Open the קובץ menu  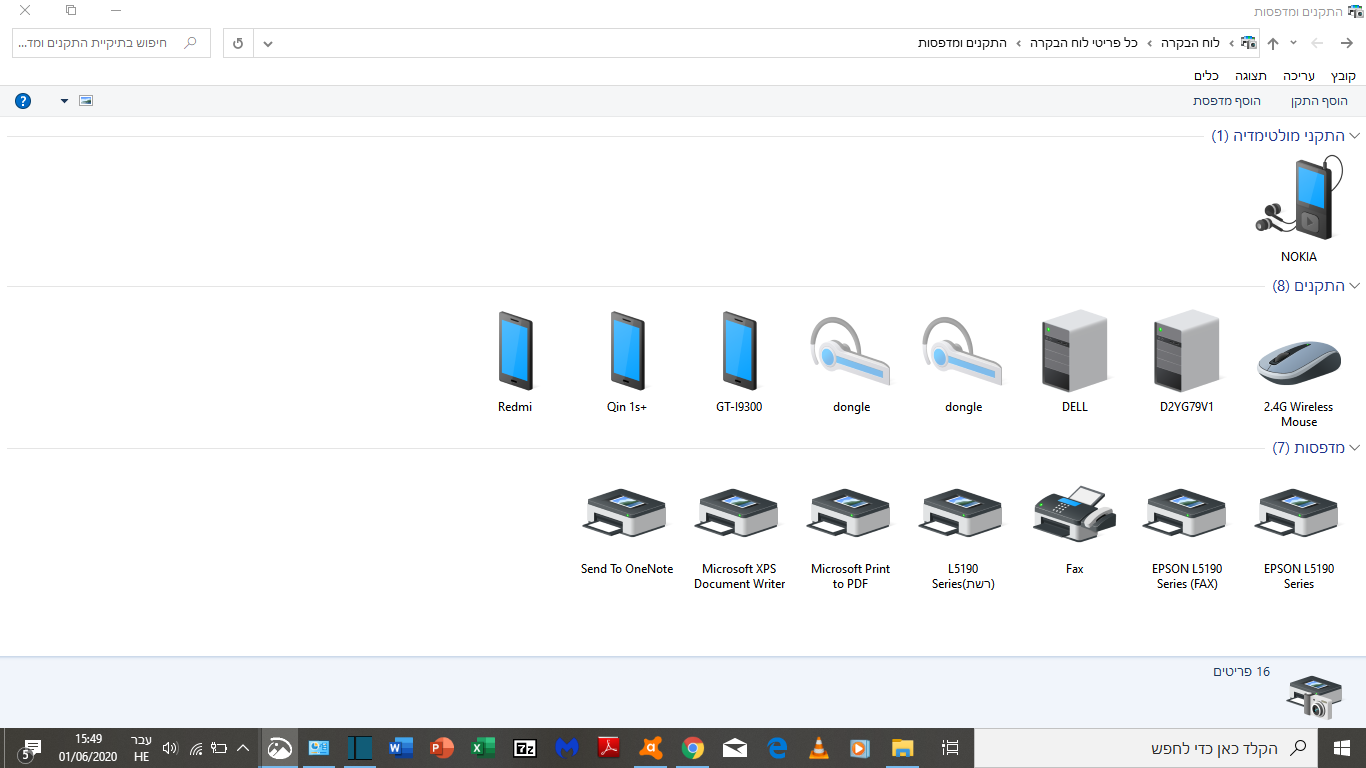coord(1343,76)
